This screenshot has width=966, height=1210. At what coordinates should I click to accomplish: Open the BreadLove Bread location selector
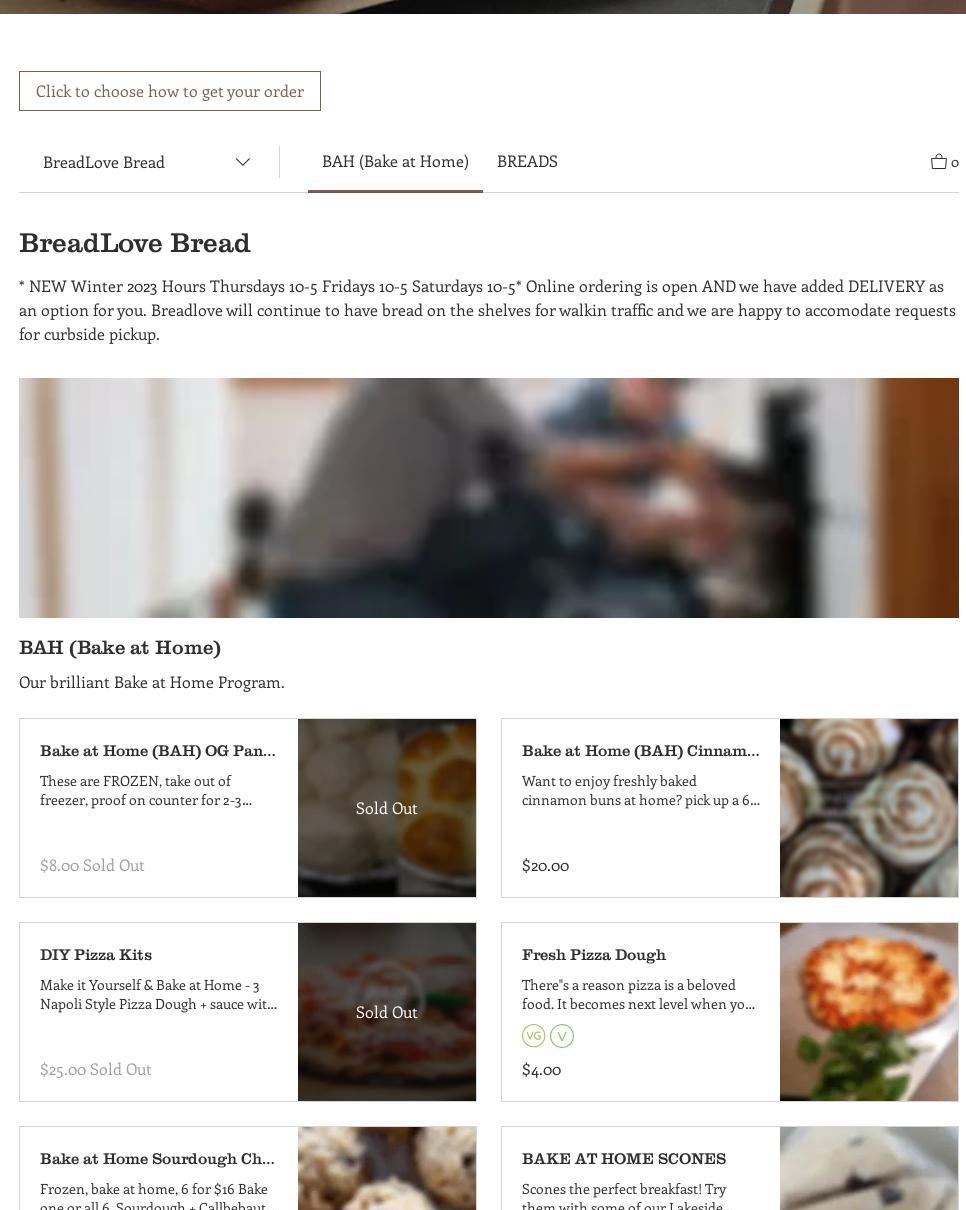point(146,162)
